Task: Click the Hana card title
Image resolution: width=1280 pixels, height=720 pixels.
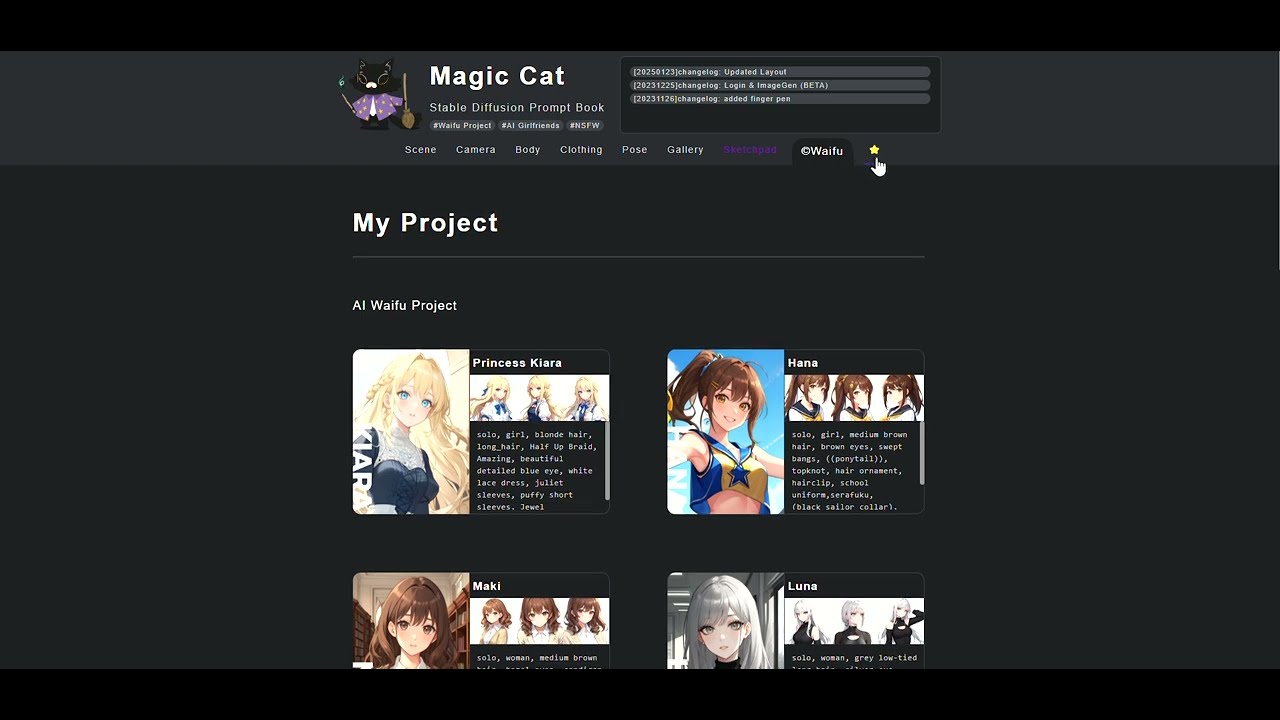Action: pos(803,363)
